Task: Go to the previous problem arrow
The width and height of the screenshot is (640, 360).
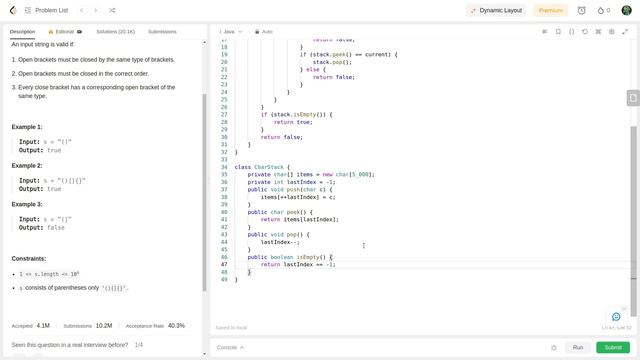Action: coord(82,10)
